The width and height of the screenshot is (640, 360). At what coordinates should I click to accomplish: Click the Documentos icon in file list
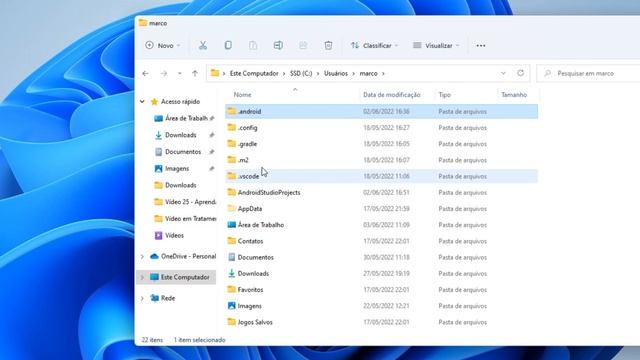point(231,257)
